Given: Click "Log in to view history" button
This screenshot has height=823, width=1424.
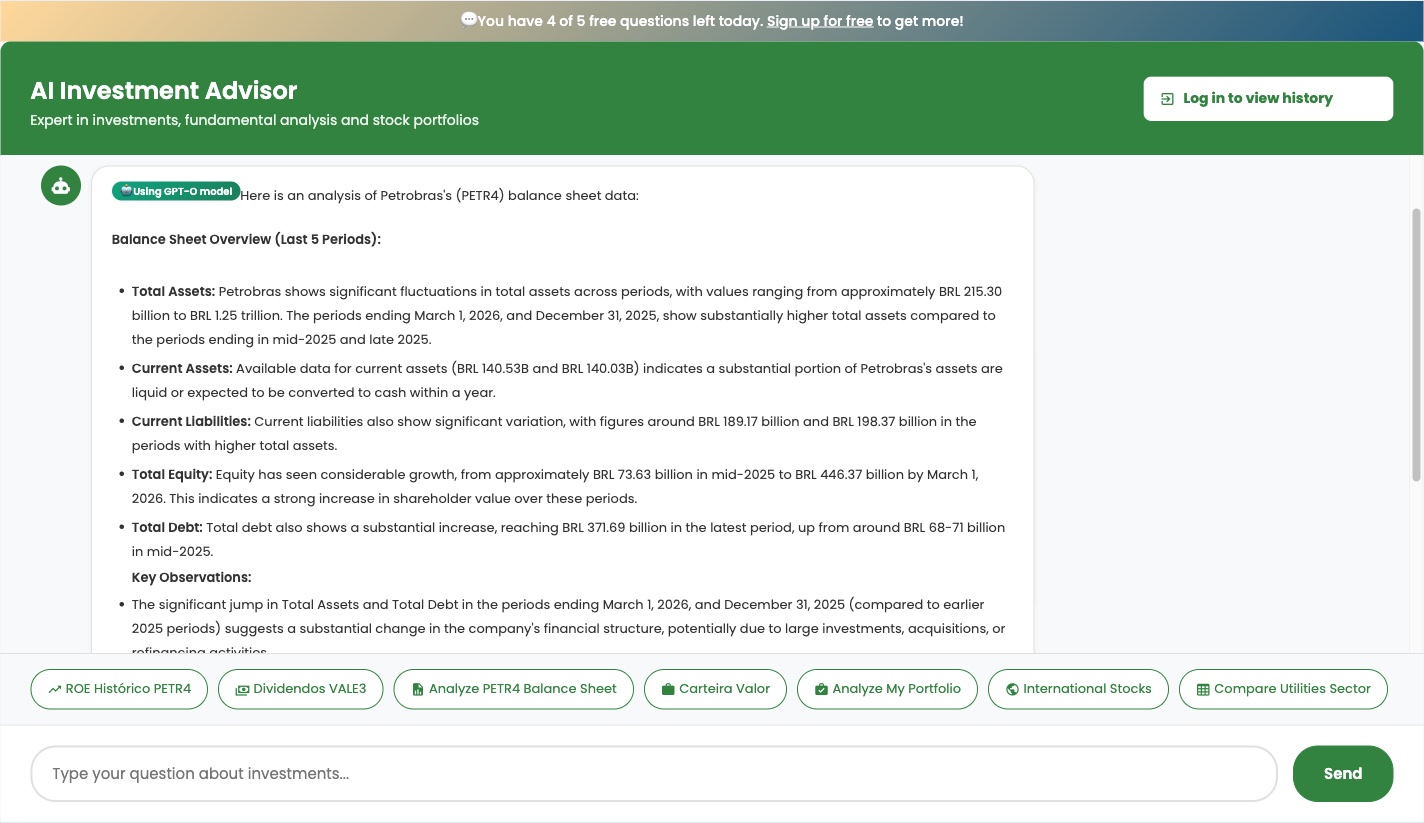Looking at the screenshot, I should click(x=1268, y=99).
